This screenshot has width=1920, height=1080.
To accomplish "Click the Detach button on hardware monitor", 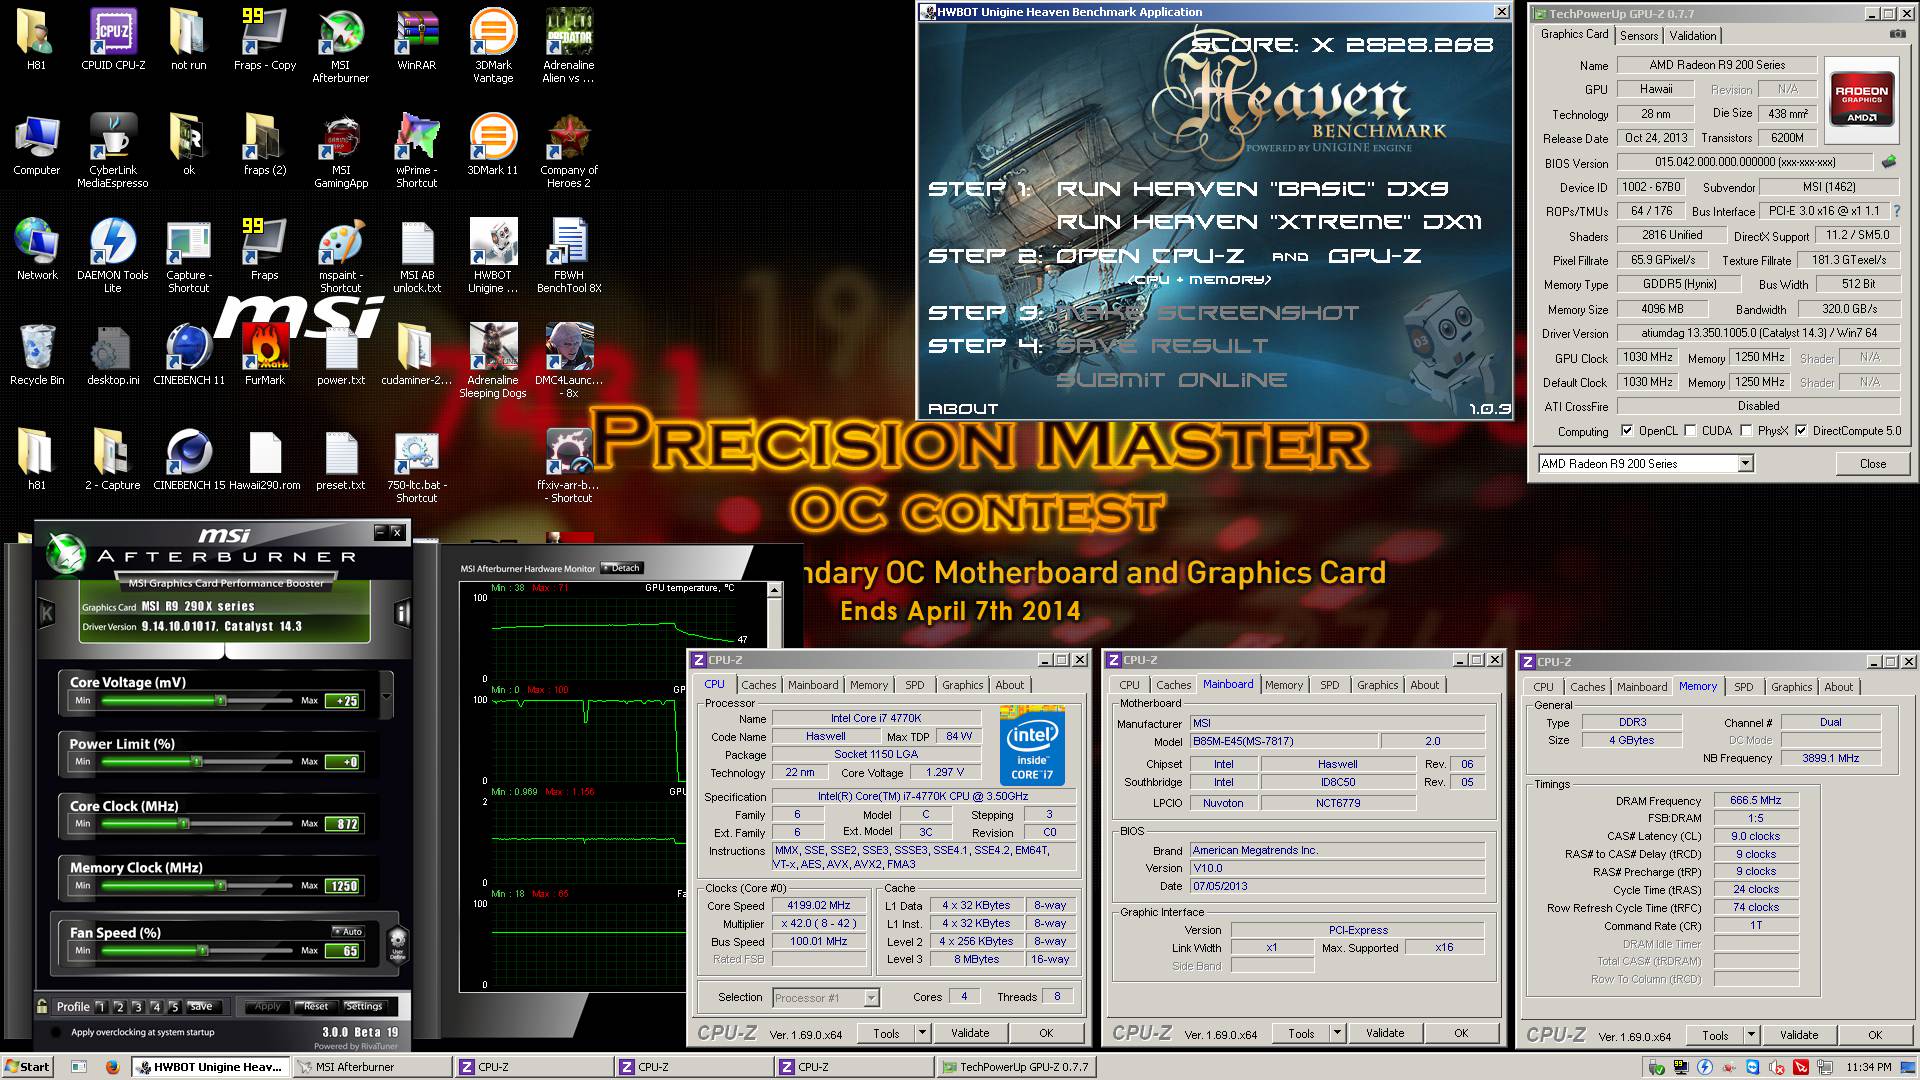I will point(621,568).
